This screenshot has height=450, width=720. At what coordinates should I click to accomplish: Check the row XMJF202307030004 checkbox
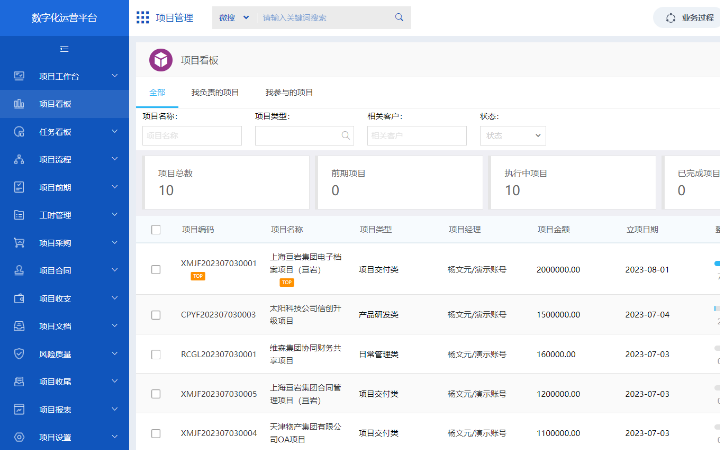pyautogui.click(x=156, y=433)
